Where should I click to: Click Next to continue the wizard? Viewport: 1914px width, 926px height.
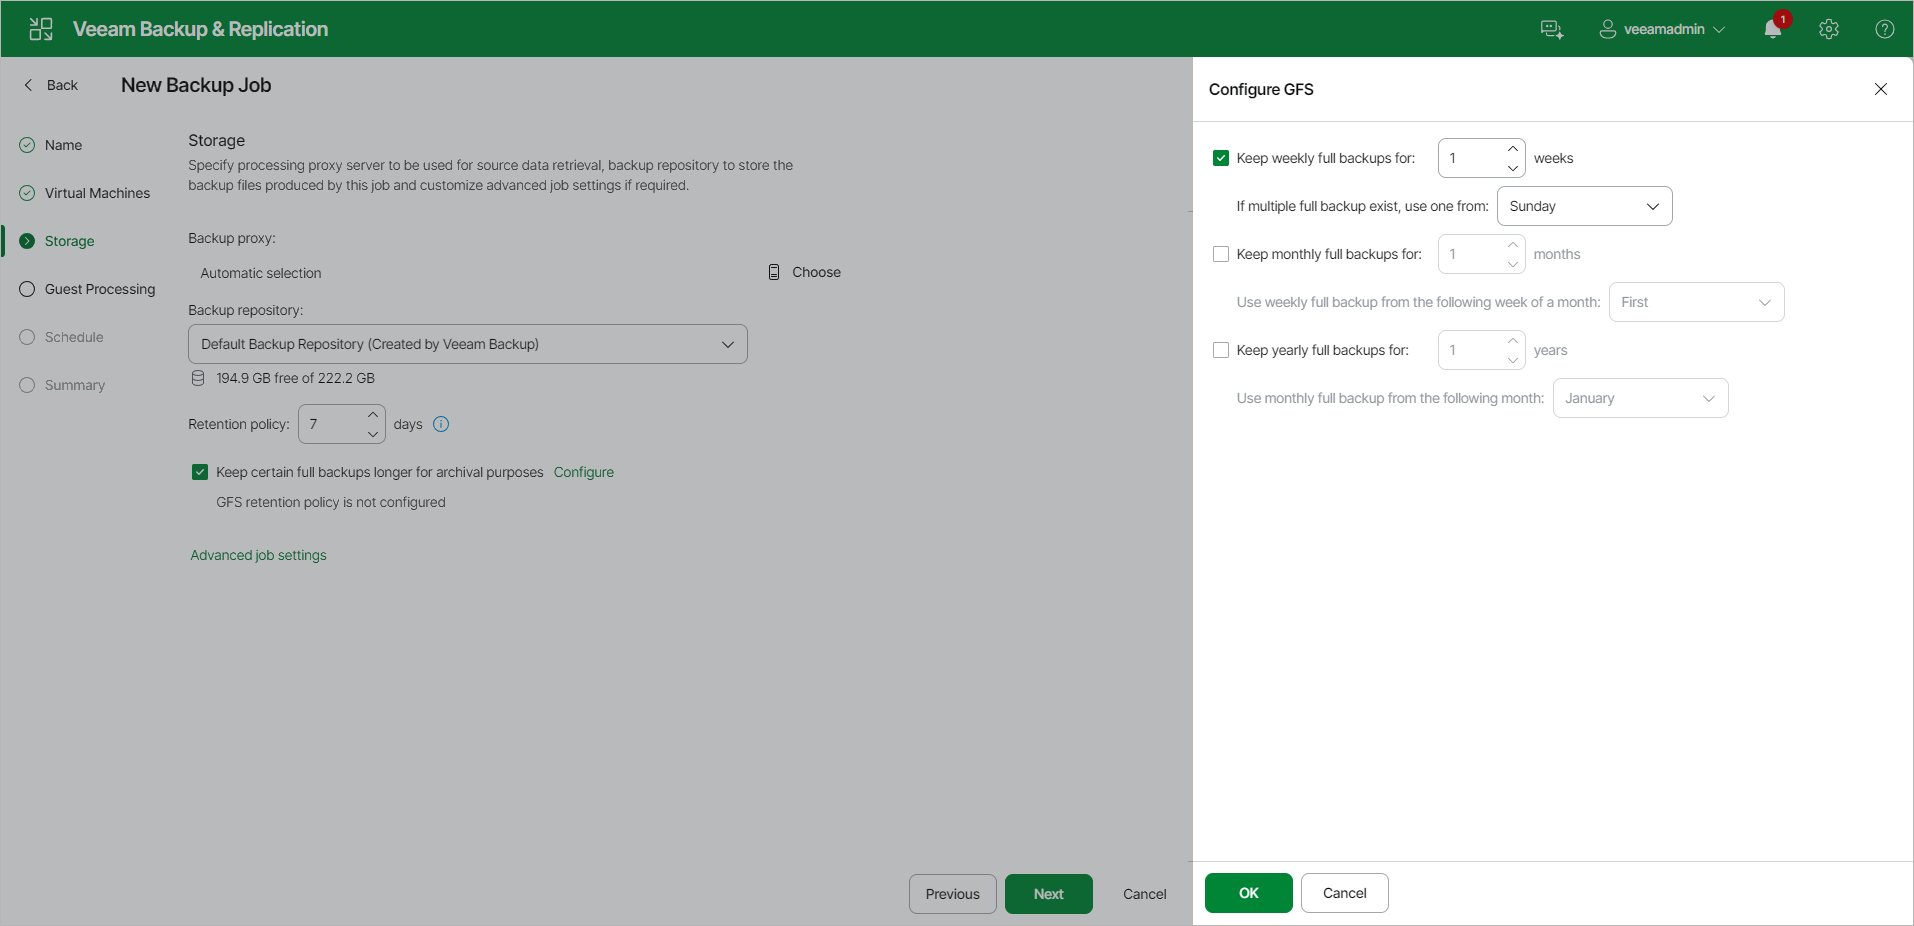point(1049,894)
